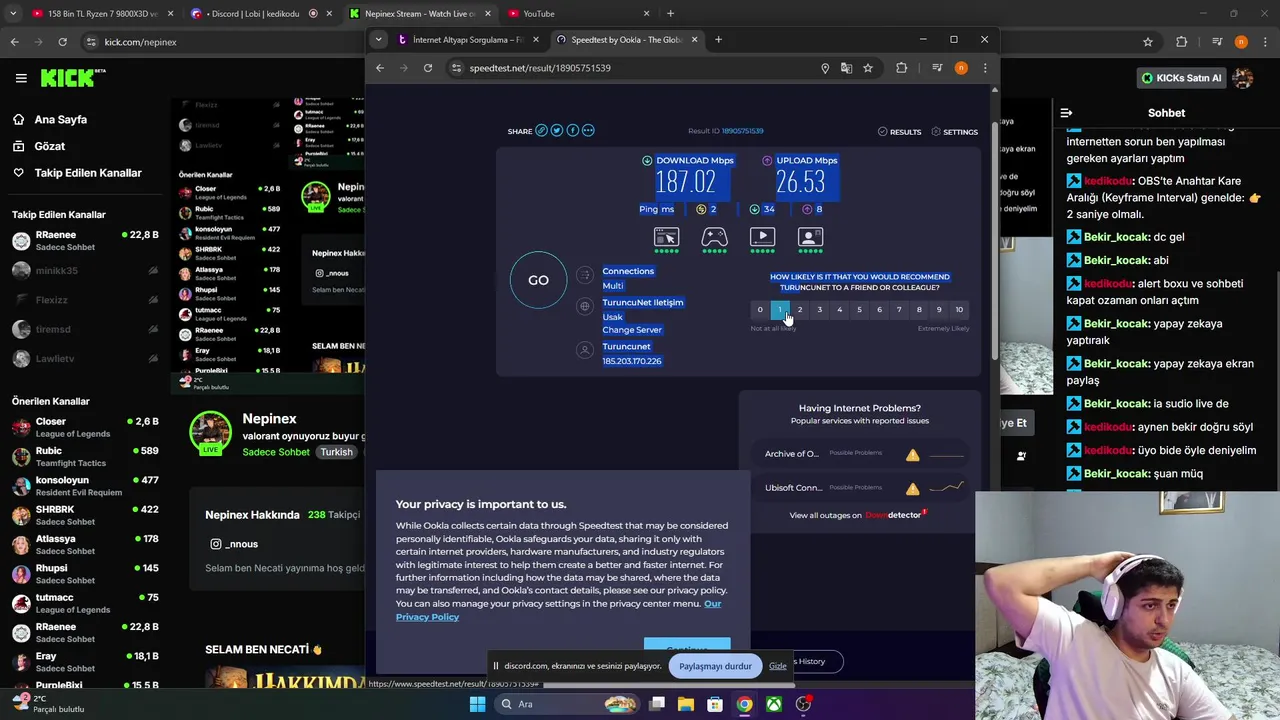The image size is (1280, 720).
Task: Open Chrome menu in the Kick window
Action: [1264, 42]
